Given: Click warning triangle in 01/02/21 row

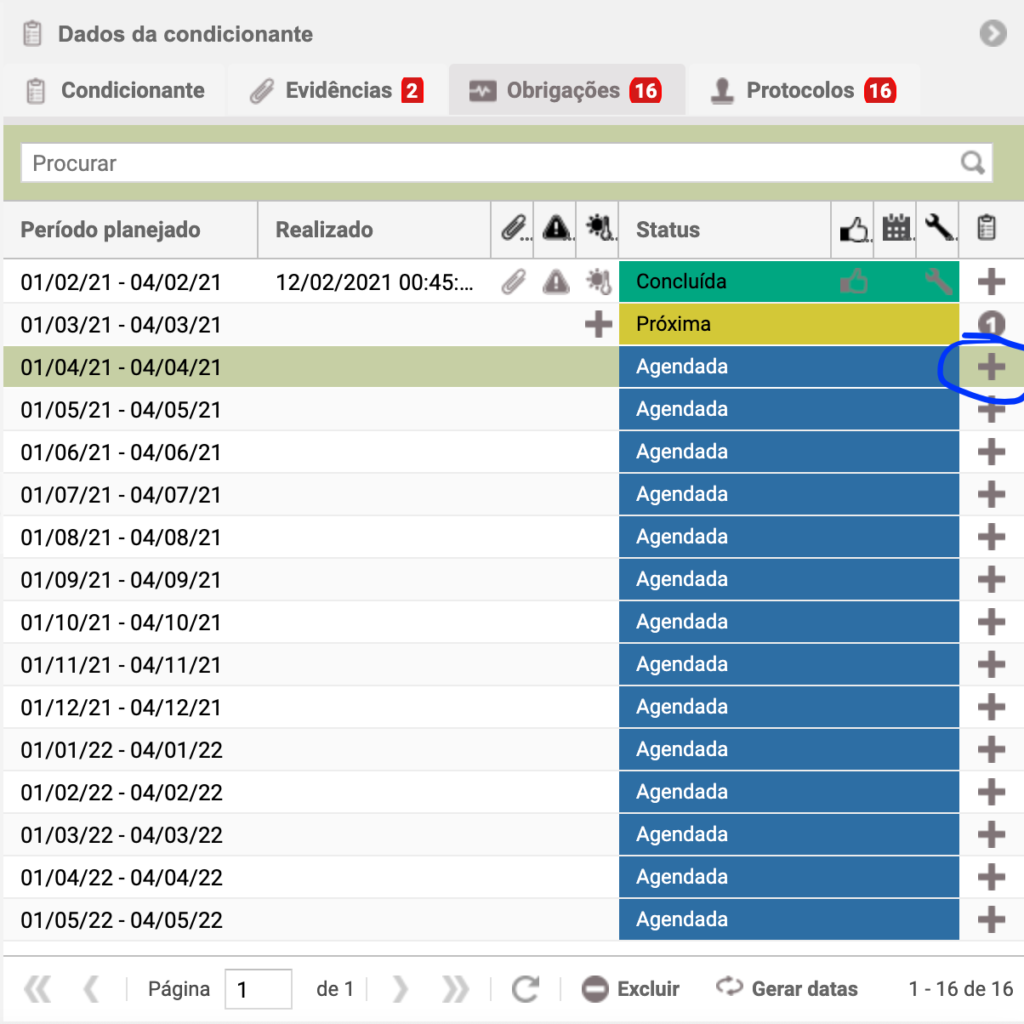Looking at the screenshot, I should tap(556, 282).
